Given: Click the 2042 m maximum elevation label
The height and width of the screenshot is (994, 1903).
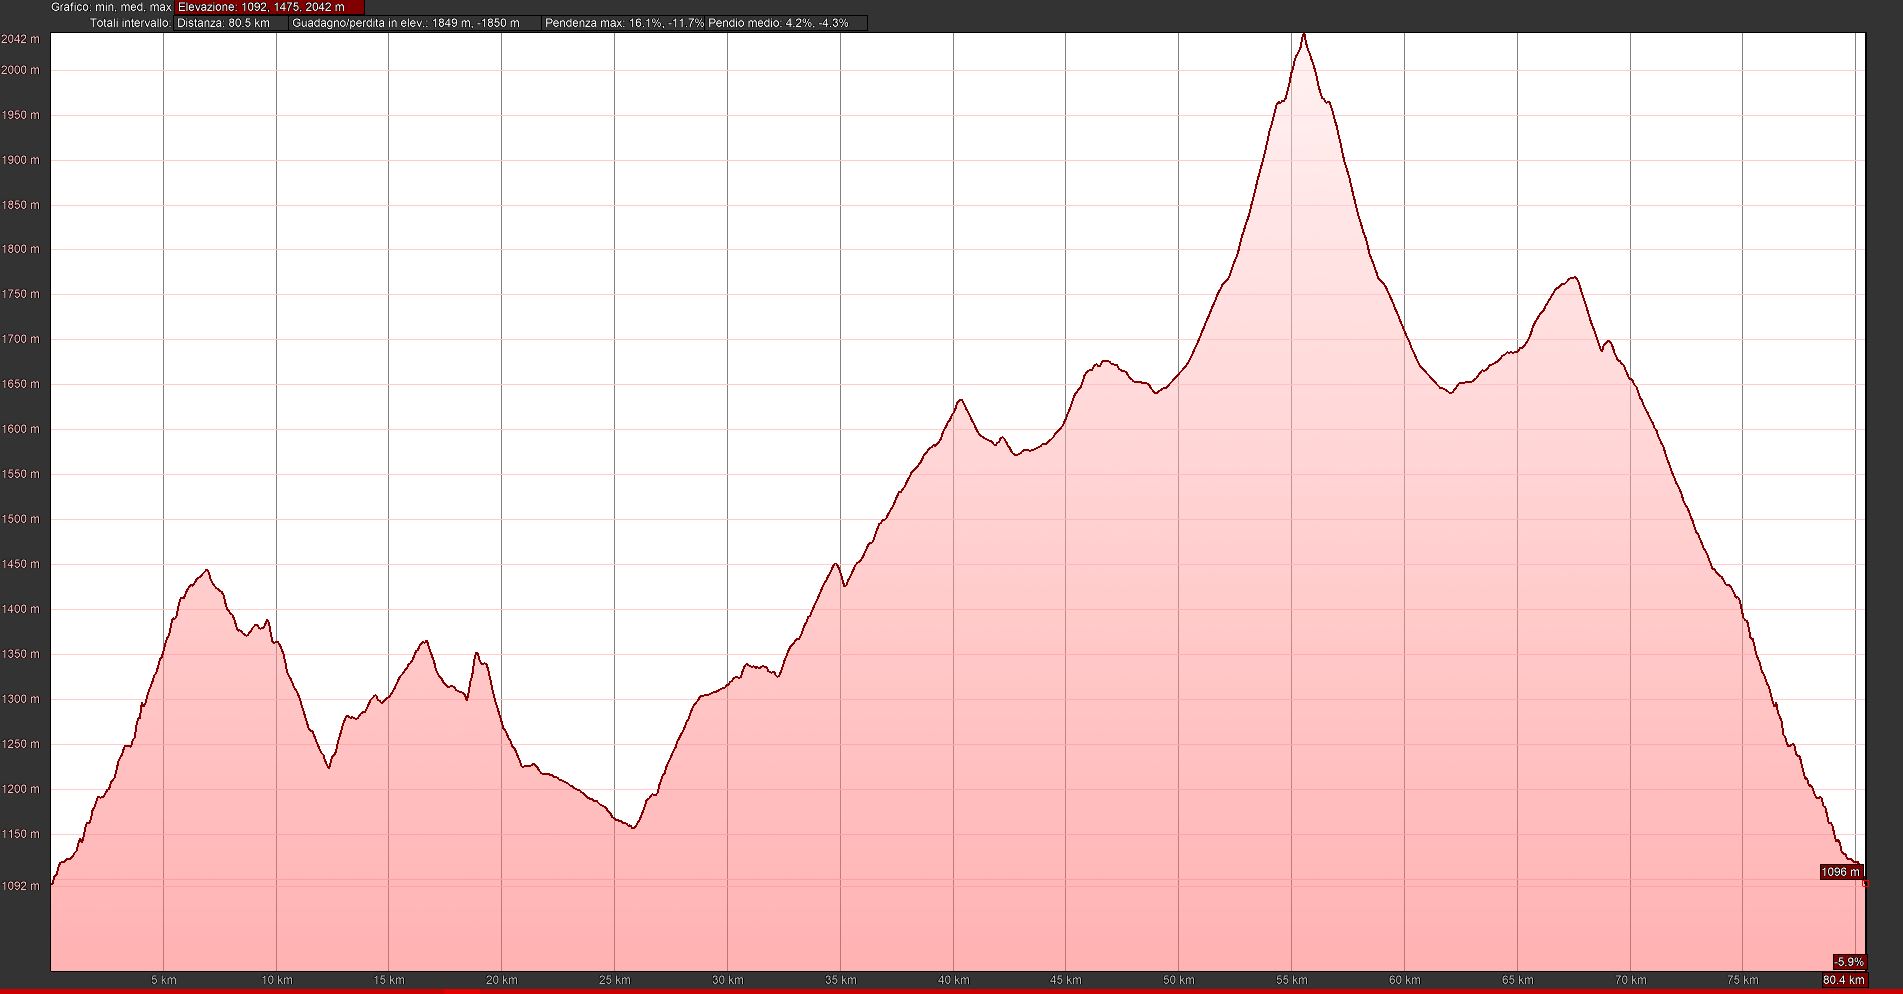Looking at the screenshot, I should point(21,39).
